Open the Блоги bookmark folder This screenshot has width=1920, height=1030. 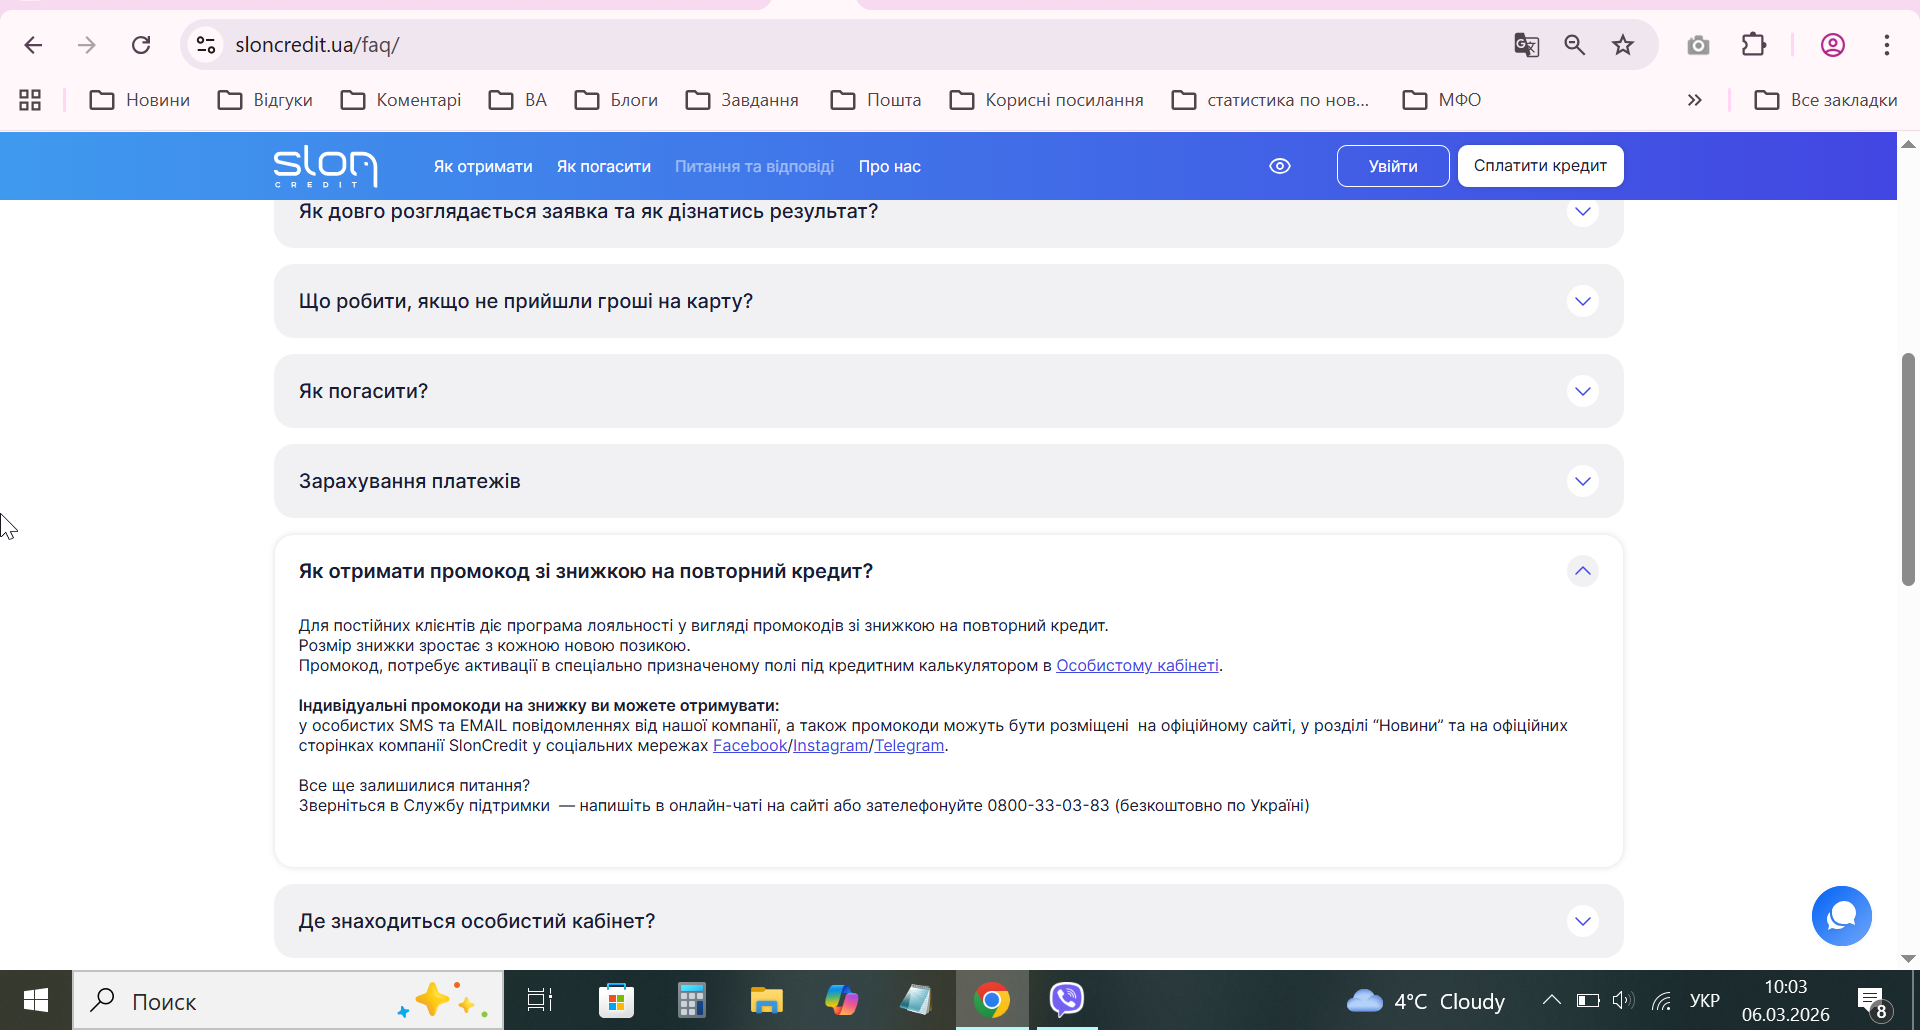(617, 100)
